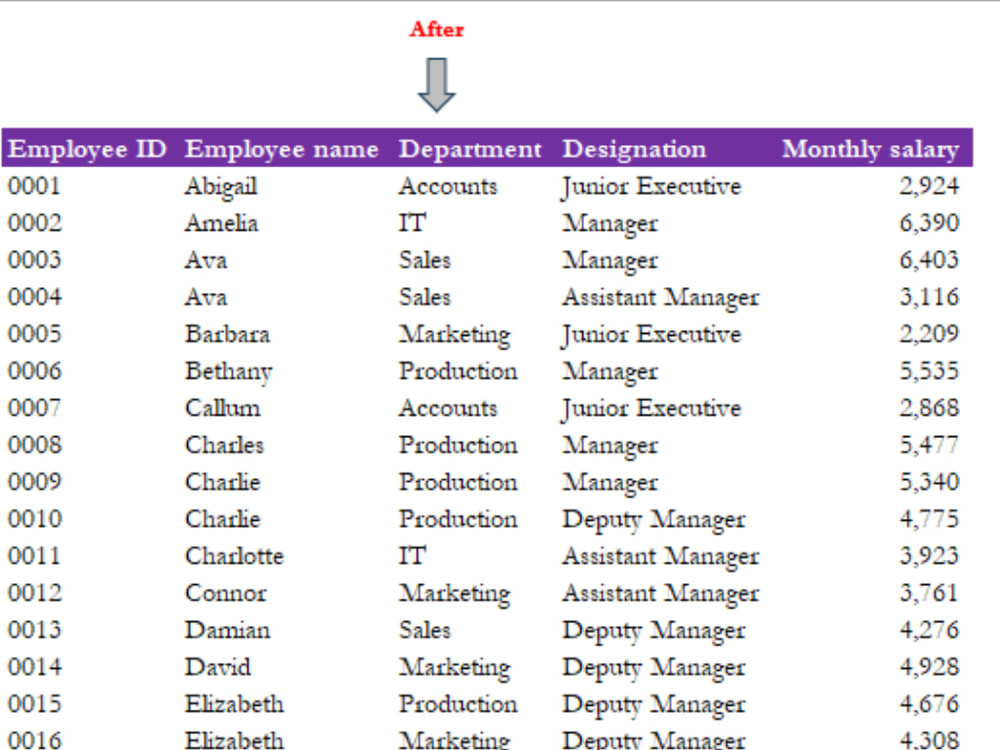Viewport: 1000px width, 750px height.
Task: Click the name Charlotte
Action: tap(234, 556)
